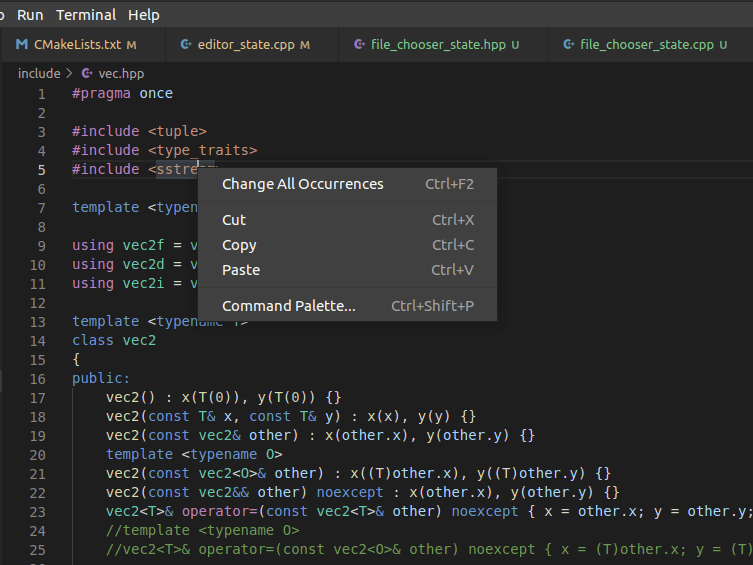Click the CMake file icon on CMakeLists.txt tab
The height and width of the screenshot is (565, 753).
click(x=22, y=44)
